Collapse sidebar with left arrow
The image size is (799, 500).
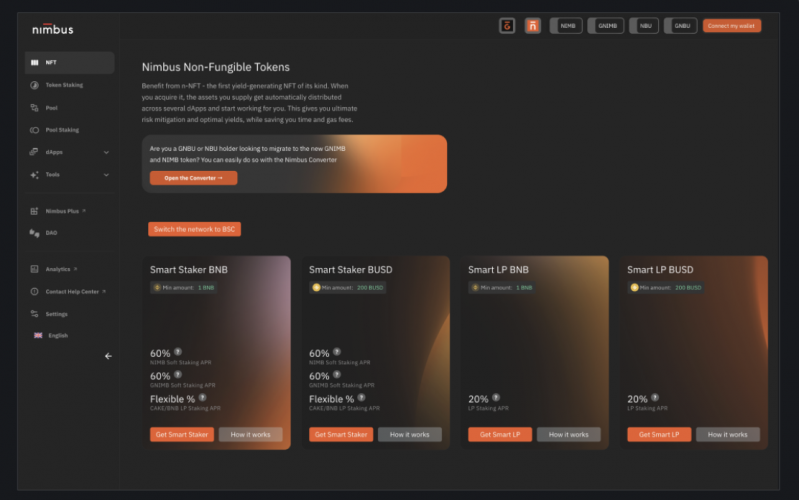click(108, 356)
